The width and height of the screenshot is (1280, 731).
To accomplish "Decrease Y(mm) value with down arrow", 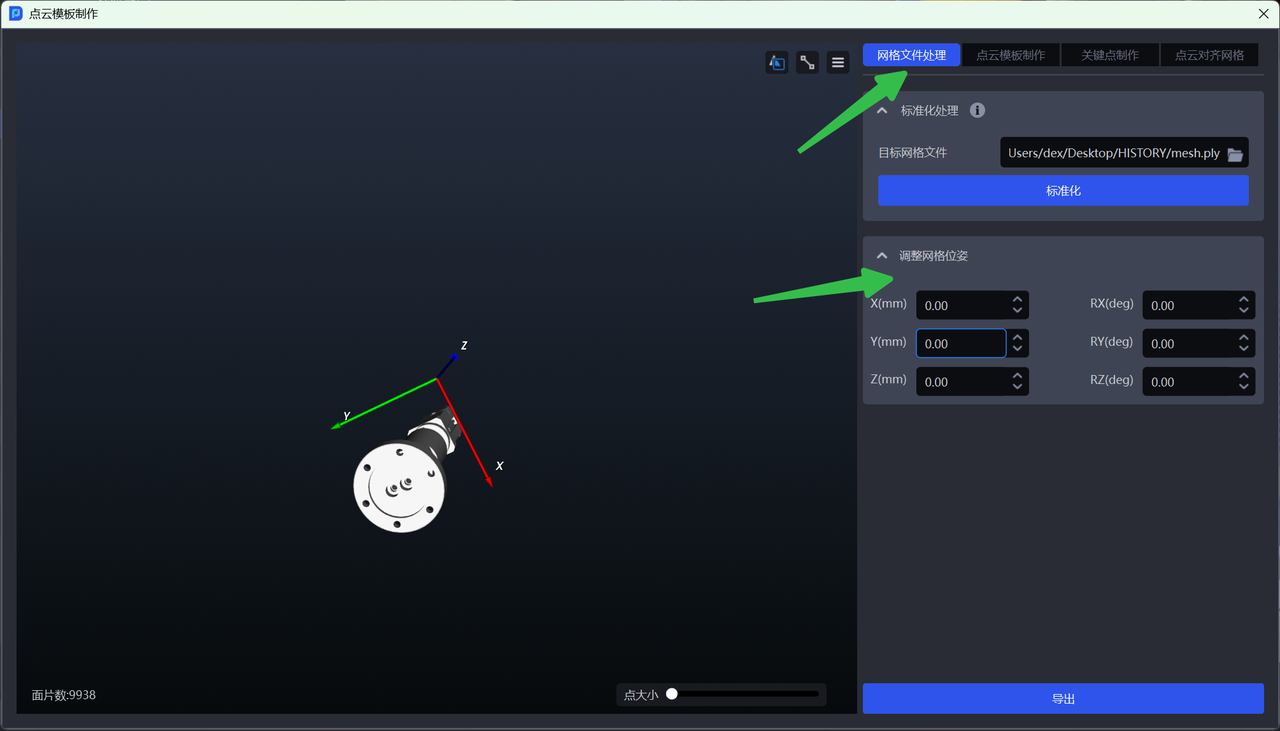I will 1017,349.
